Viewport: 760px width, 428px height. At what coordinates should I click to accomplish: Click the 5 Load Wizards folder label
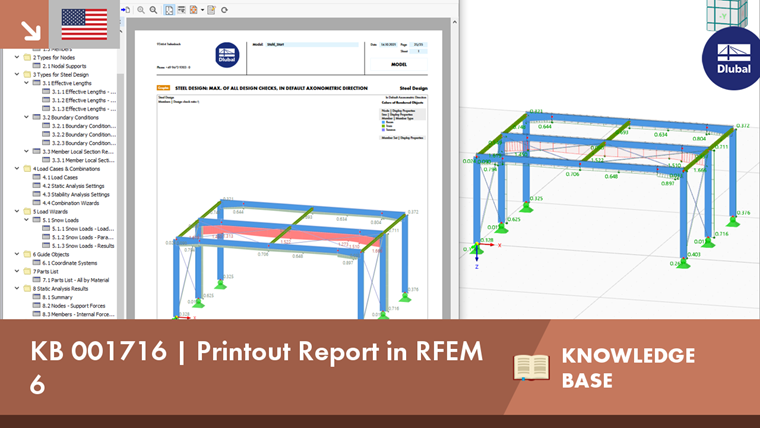tap(50, 211)
